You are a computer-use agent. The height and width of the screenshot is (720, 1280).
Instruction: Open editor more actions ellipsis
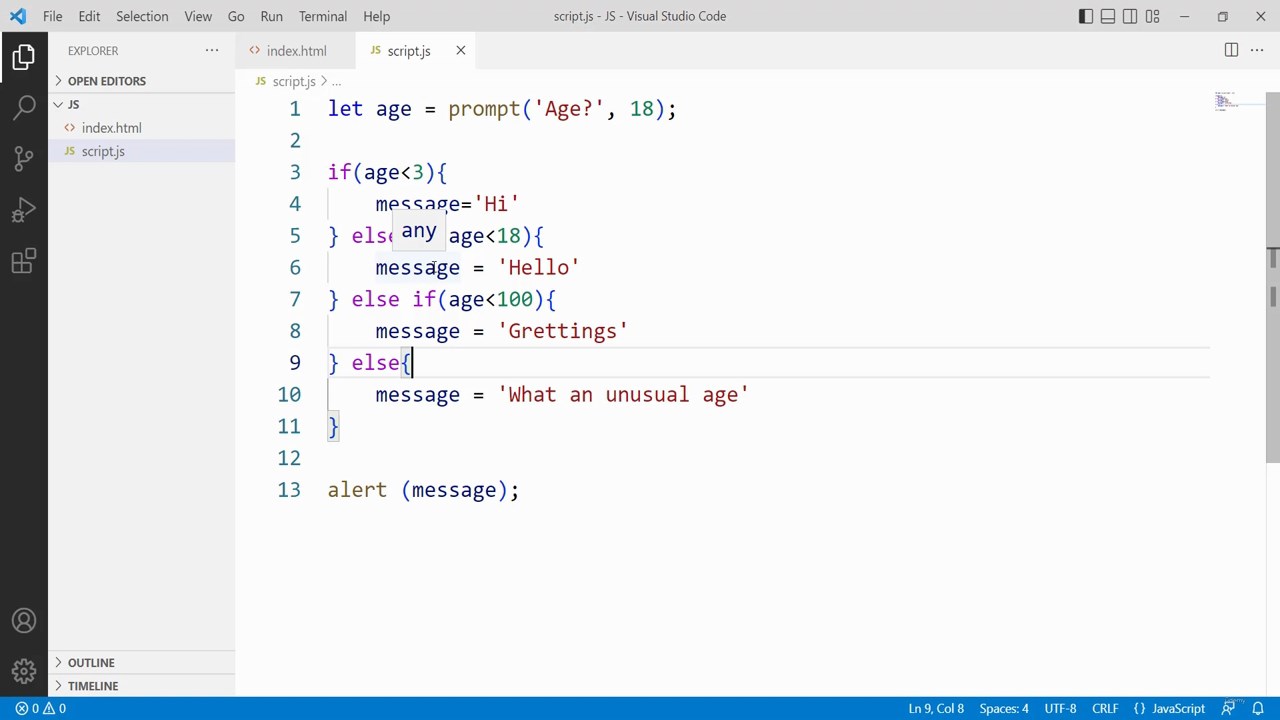point(1258,50)
